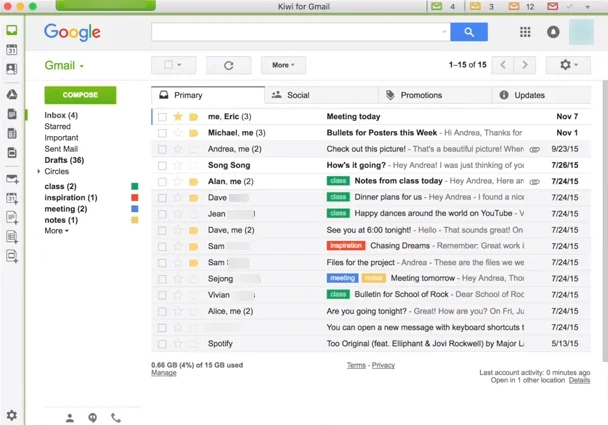Open Google Drive from the Kiwi sidebar
The width and height of the screenshot is (608, 425).
[x=12, y=94]
